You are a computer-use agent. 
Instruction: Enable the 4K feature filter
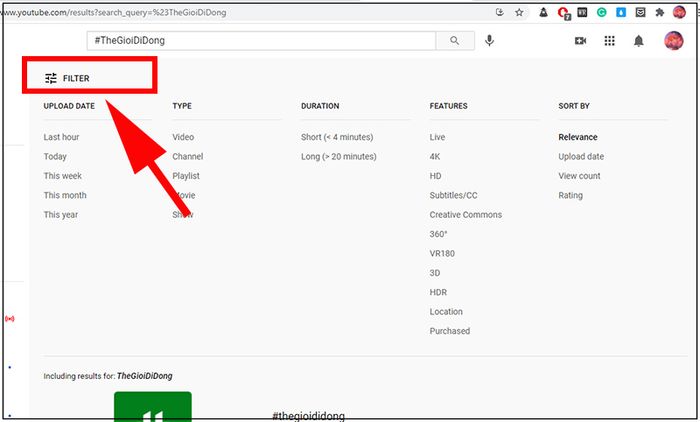[x=435, y=157]
